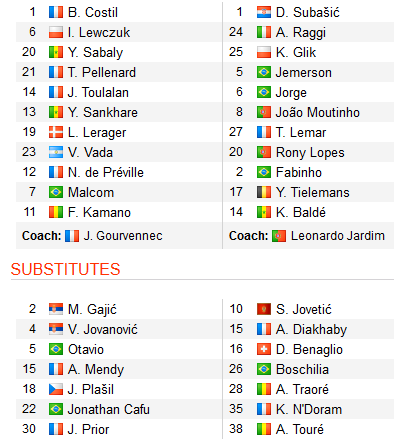Screen dimensions: 394x441
Task: Click the SUBSTITUTES section heading
Action: coord(65,269)
